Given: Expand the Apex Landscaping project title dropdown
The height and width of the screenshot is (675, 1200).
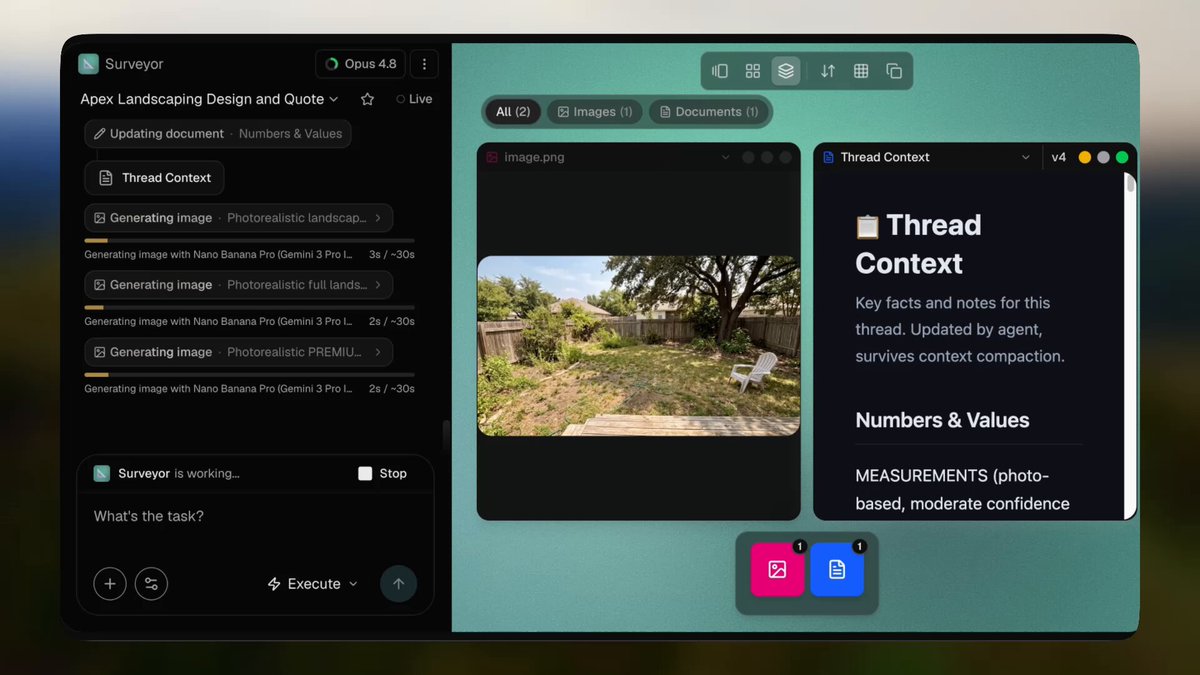Looking at the screenshot, I should coord(209,99).
